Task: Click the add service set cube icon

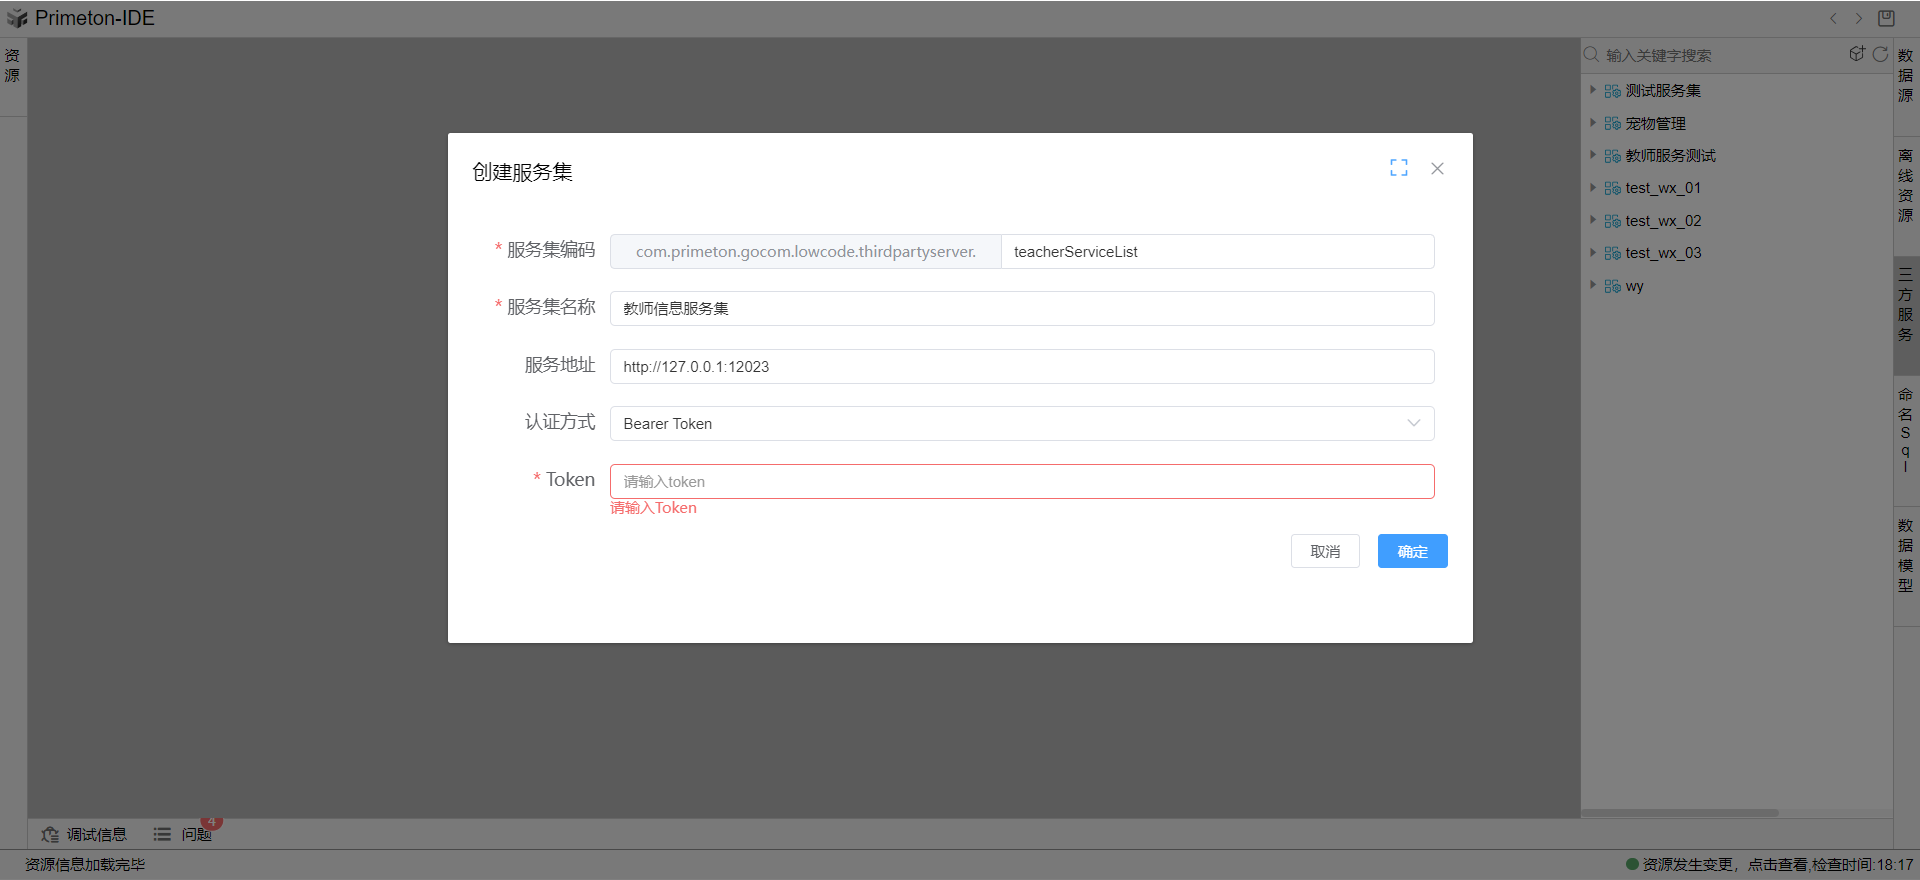Action: 1856,54
